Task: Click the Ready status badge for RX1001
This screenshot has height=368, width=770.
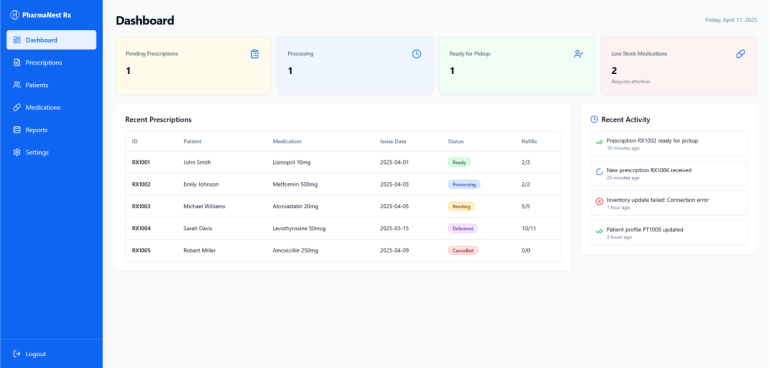Action: pyautogui.click(x=459, y=162)
